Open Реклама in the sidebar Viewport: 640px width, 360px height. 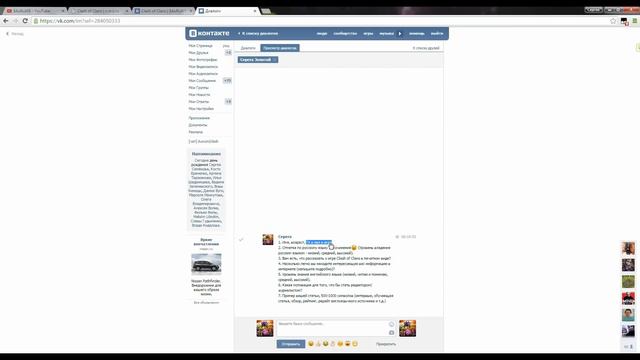[x=196, y=132]
